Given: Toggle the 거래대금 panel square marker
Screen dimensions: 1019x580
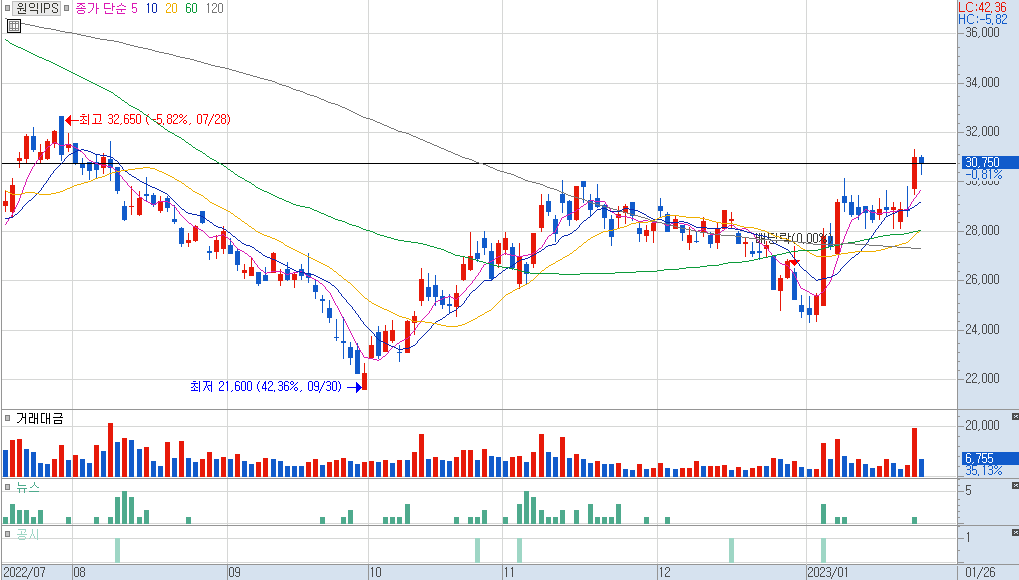Looking at the screenshot, I should click(8, 418).
